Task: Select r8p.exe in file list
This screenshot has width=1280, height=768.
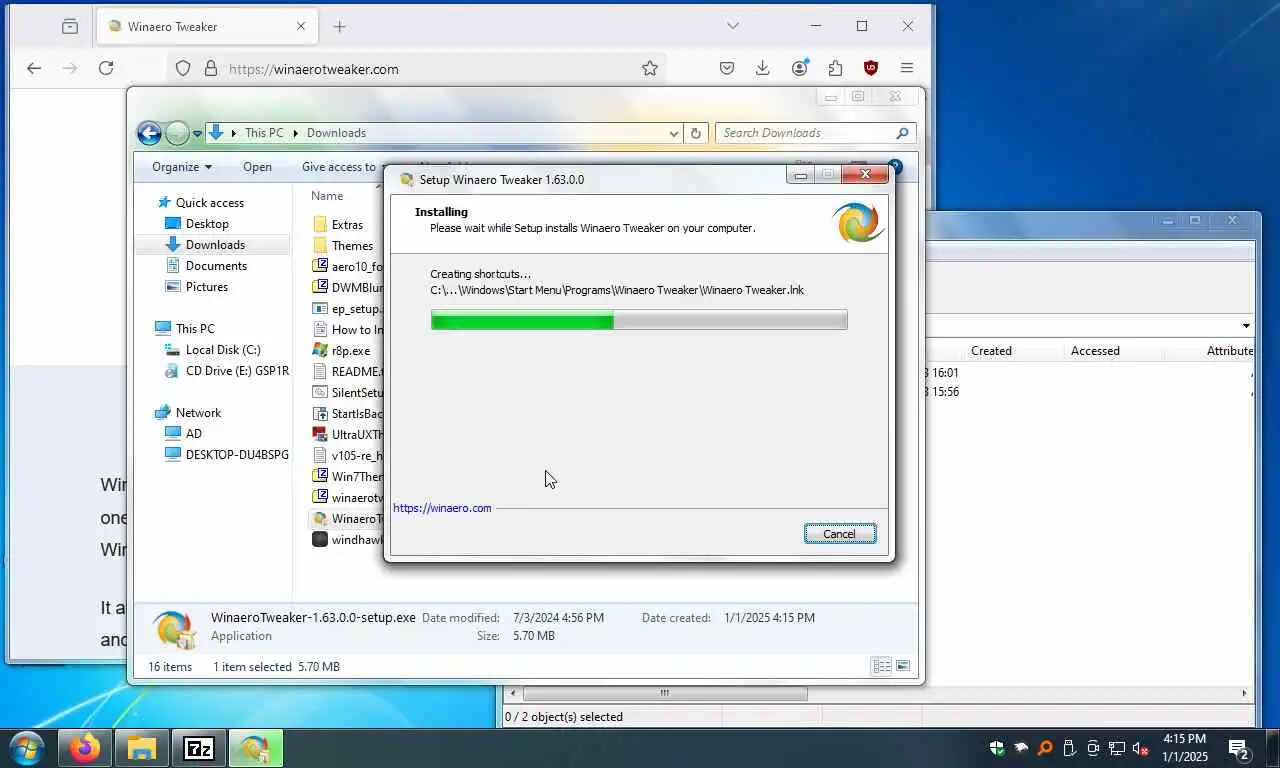Action: [350, 351]
